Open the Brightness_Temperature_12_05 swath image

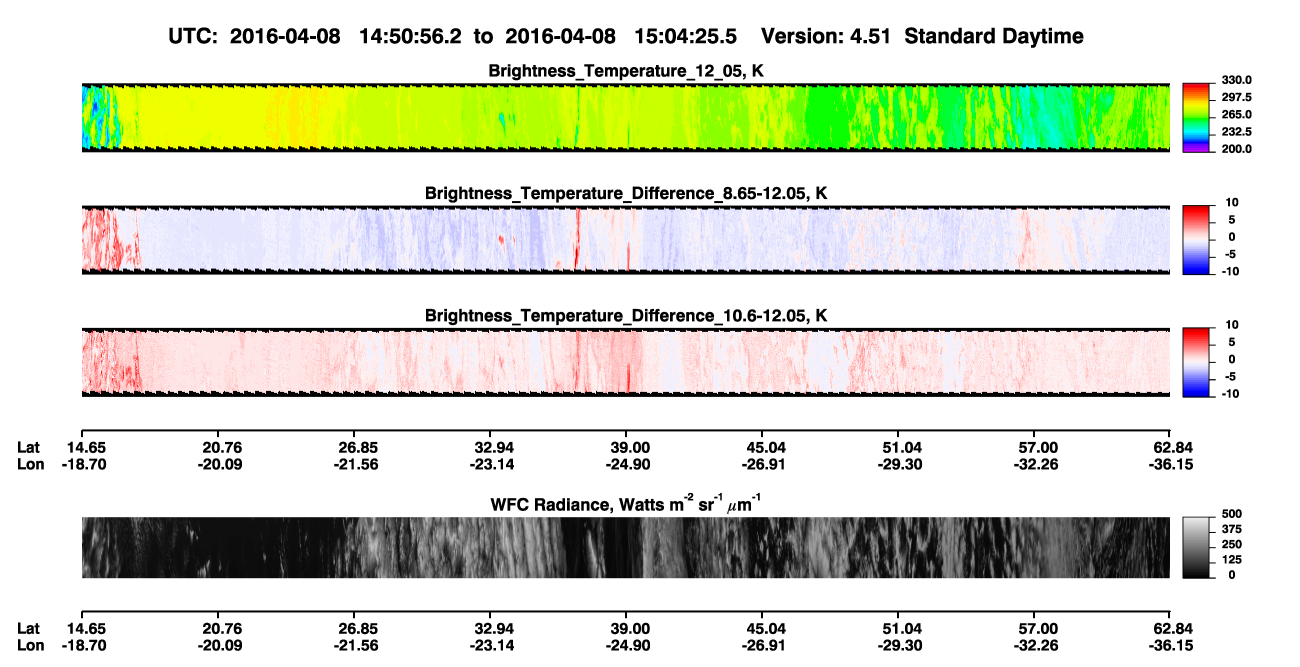pos(625,117)
